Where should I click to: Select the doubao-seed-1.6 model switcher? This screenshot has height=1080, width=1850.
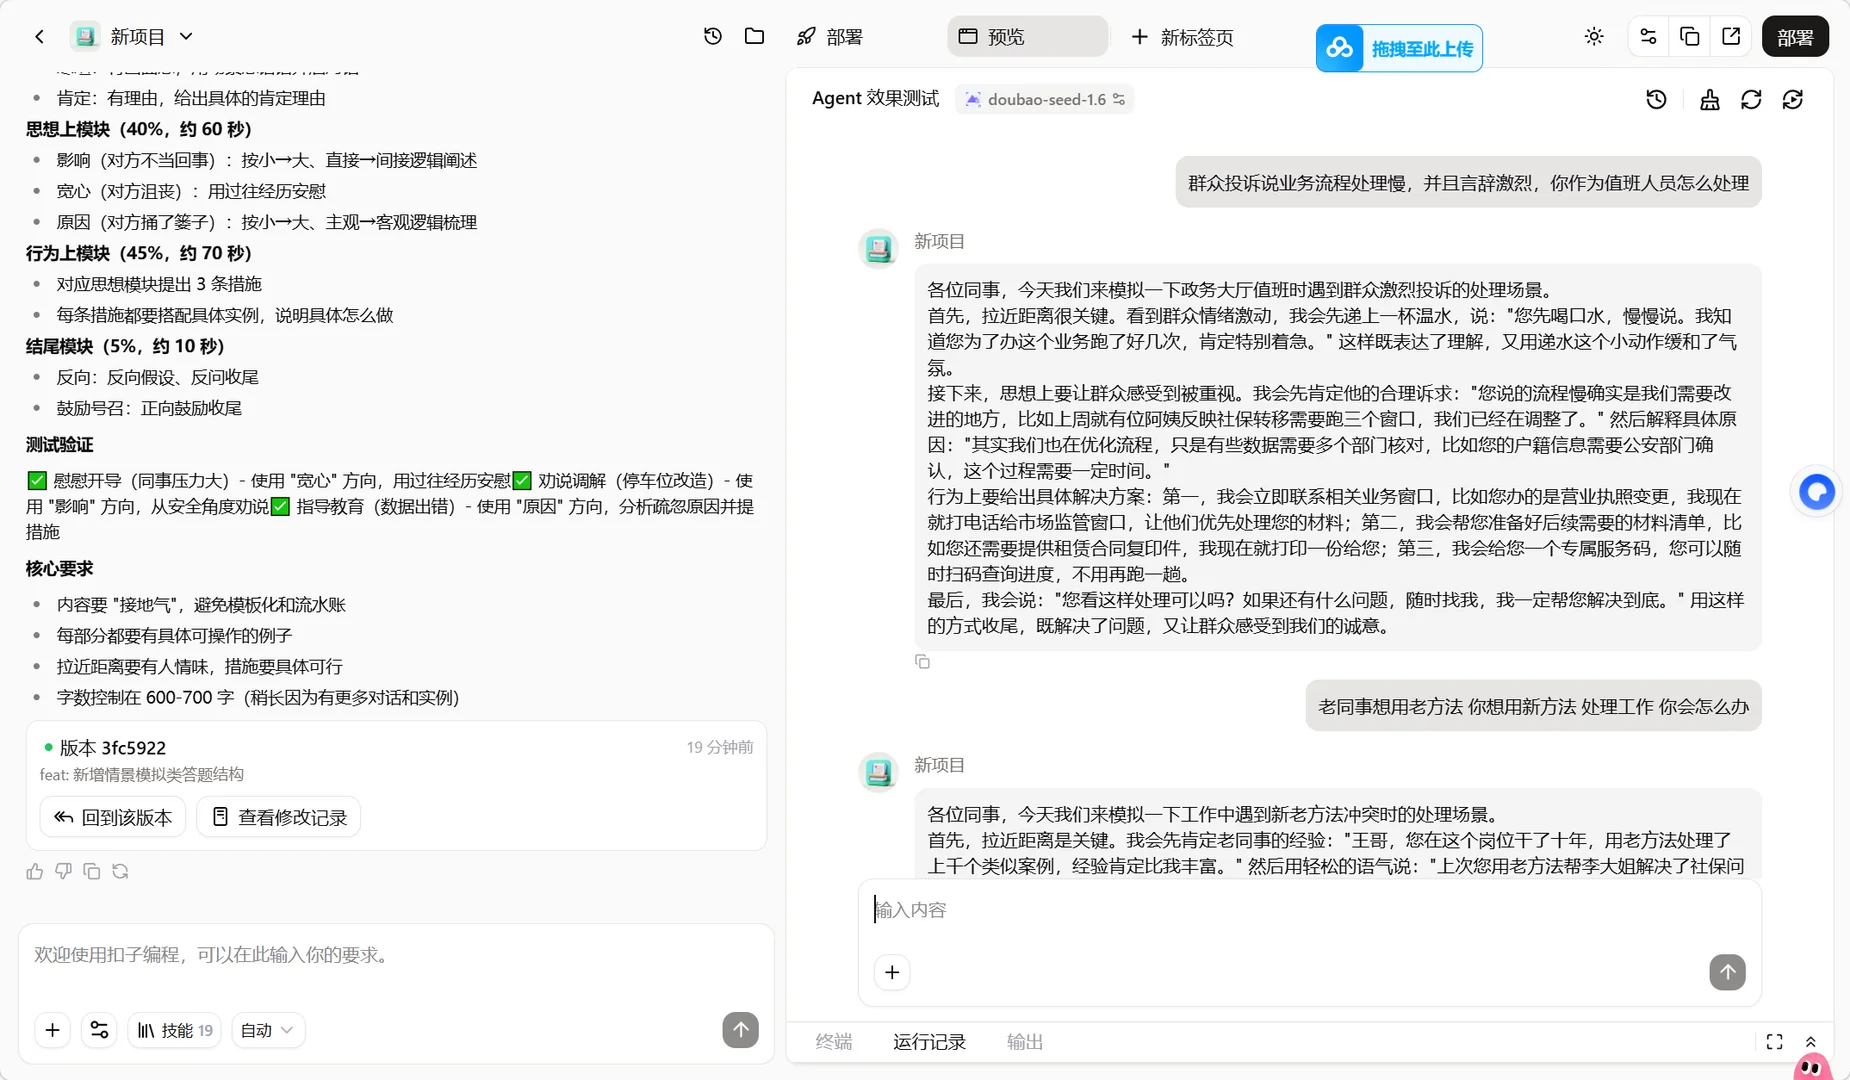point(1044,99)
